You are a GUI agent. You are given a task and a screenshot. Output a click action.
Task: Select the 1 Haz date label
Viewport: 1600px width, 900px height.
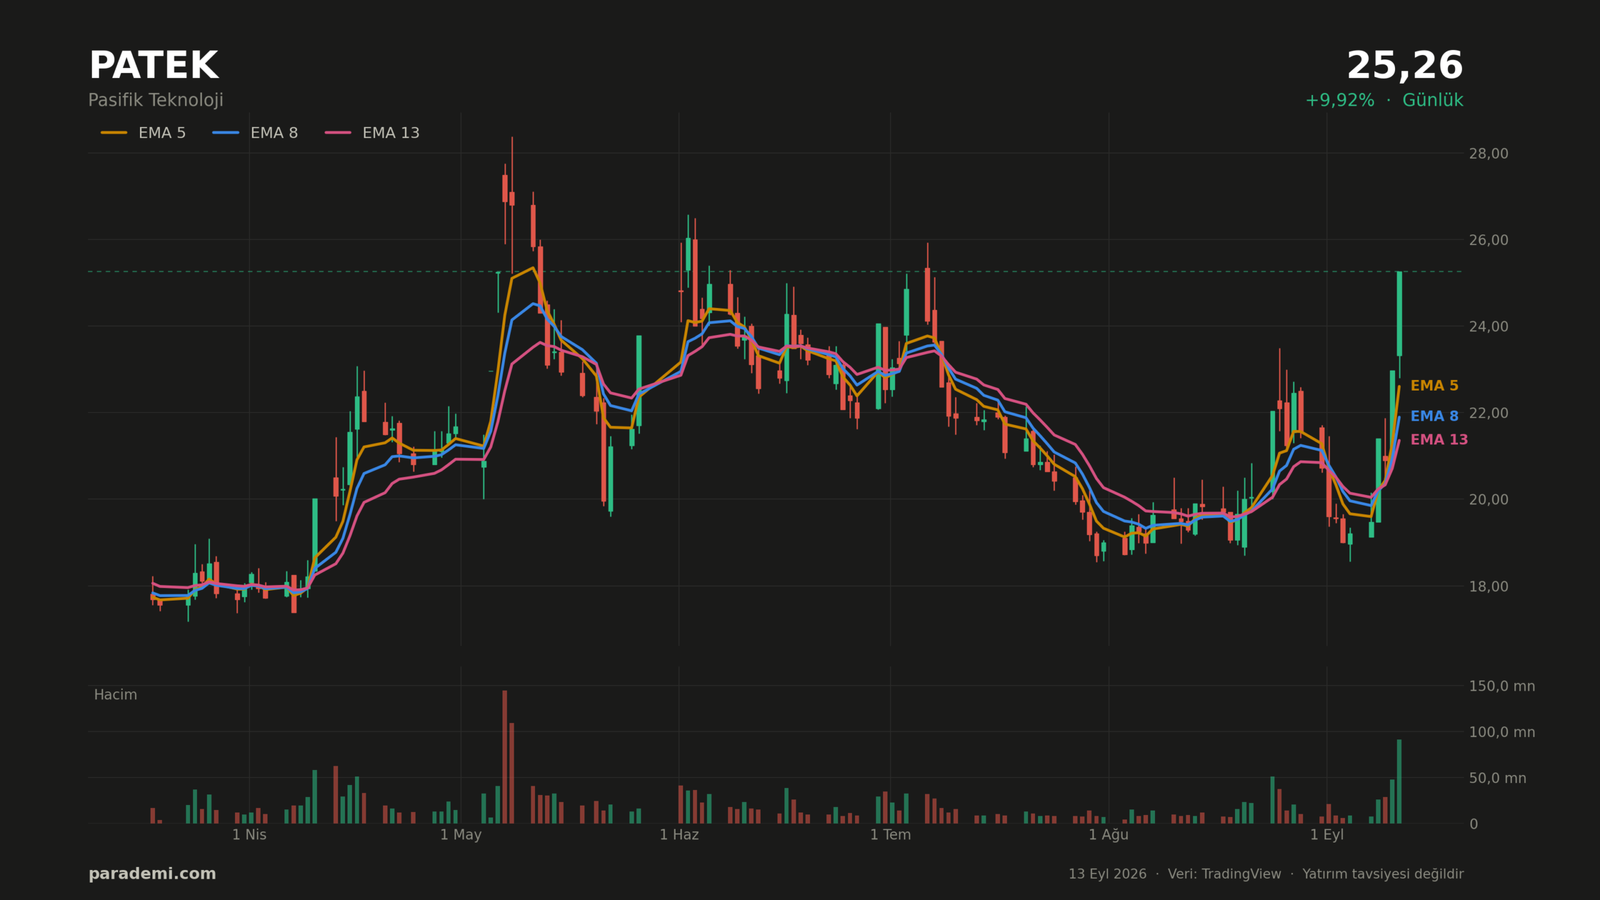(x=679, y=835)
